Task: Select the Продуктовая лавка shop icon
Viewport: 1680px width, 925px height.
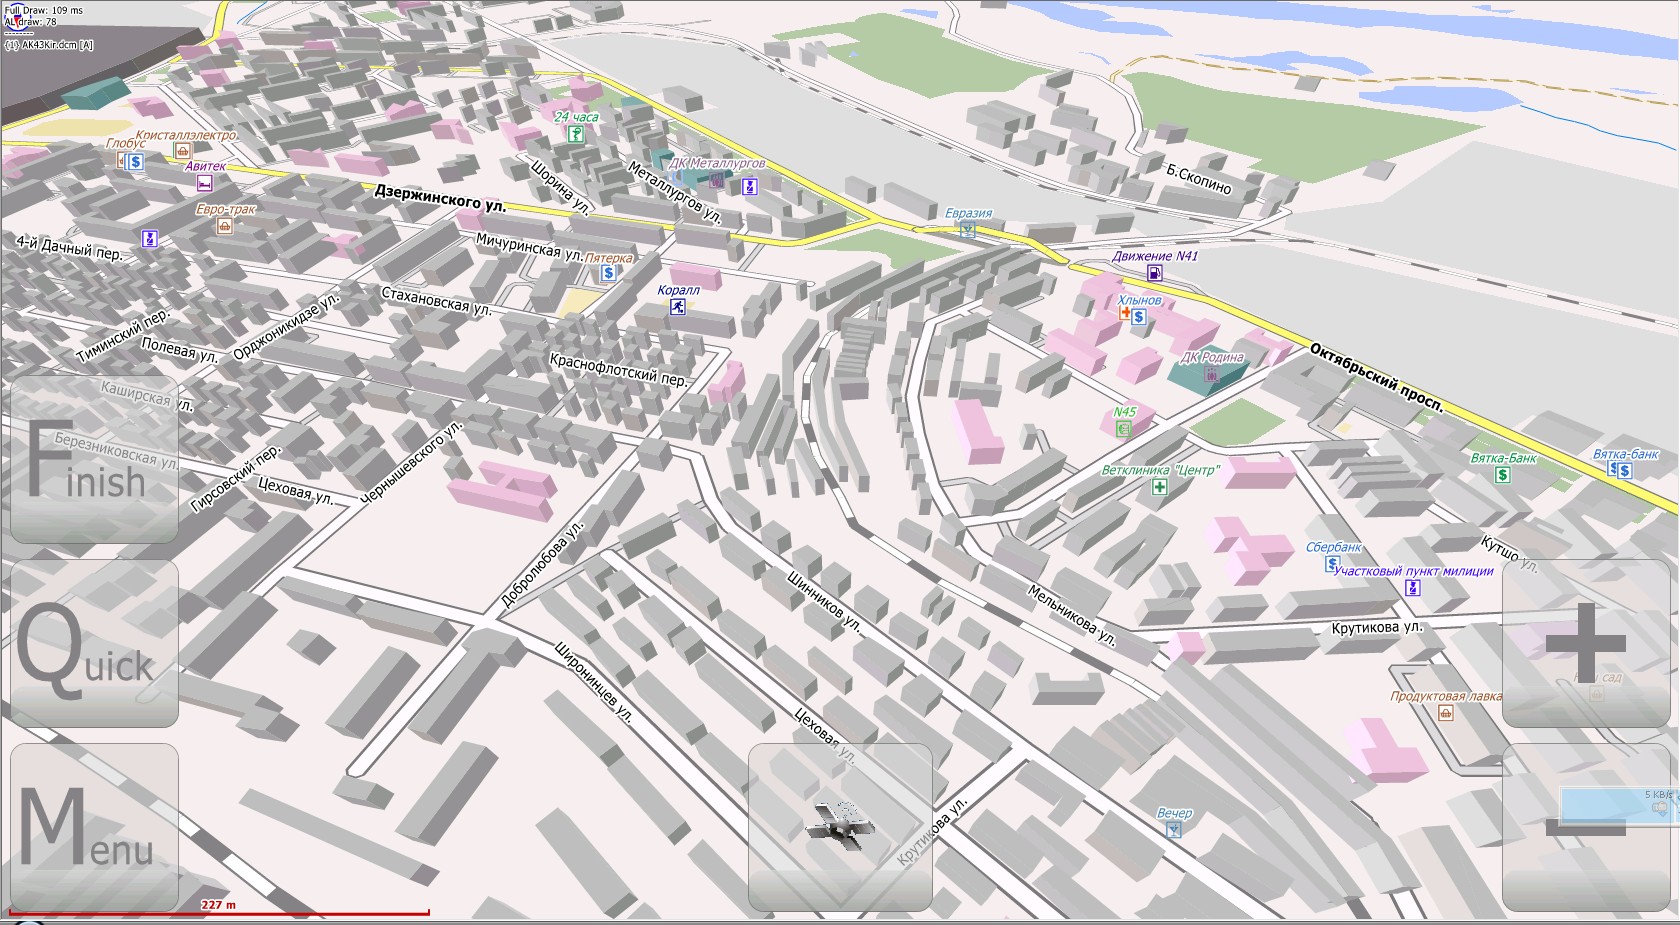Action: [x=1445, y=713]
